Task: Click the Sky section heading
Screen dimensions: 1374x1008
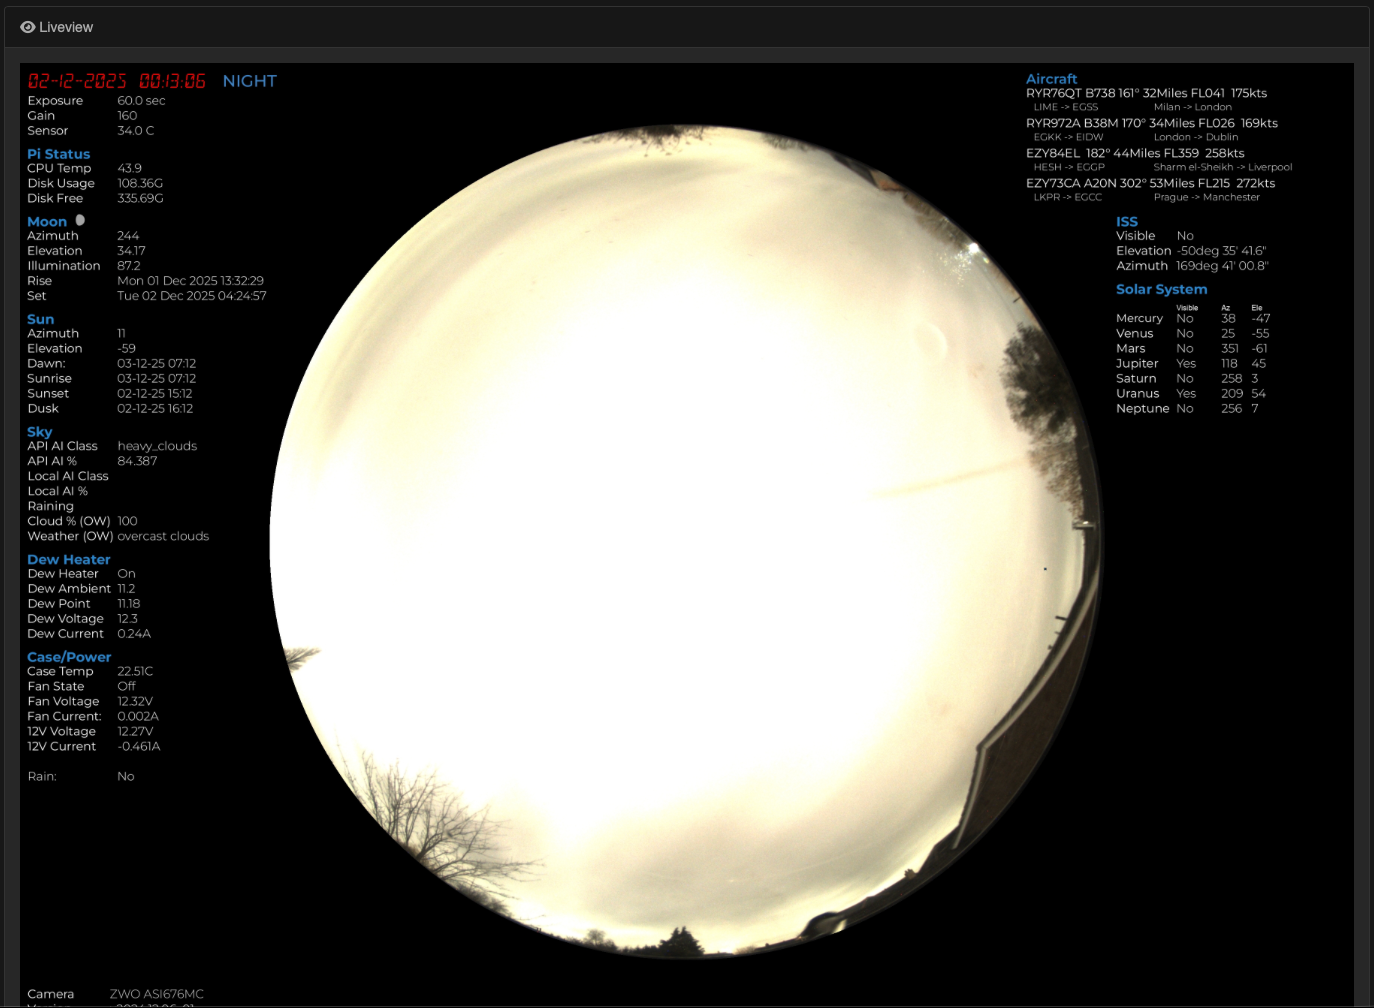Action: (x=39, y=432)
